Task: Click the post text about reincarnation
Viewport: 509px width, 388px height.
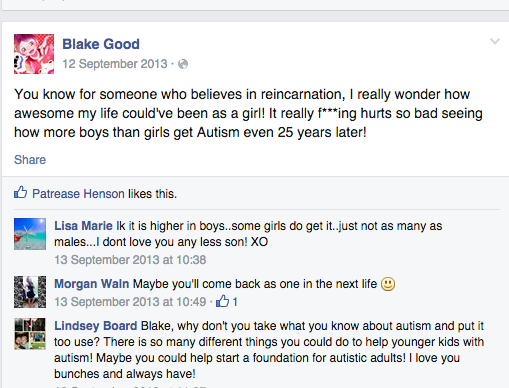Action: (x=248, y=113)
